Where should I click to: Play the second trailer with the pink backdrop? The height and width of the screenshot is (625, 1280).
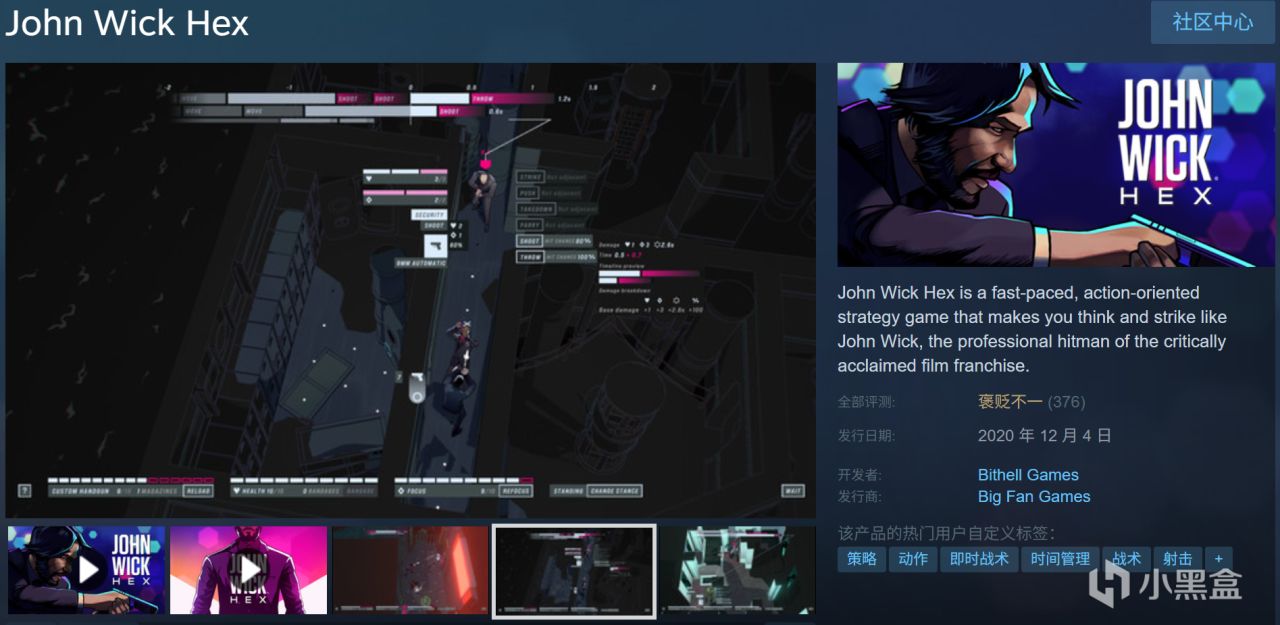coord(249,570)
